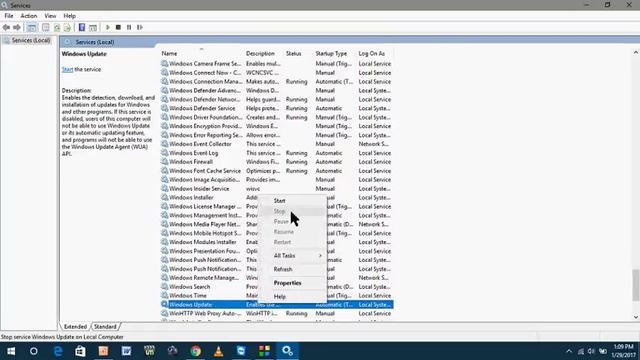Open Cortana search circle on taskbar
The image size is (640, 360).
[x=34, y=351]
